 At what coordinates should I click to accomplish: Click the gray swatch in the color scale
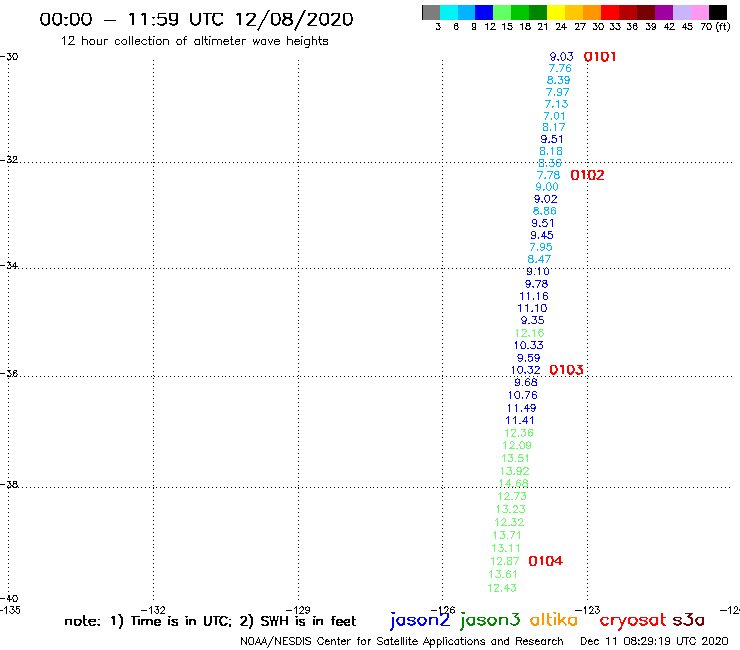pos(431,12)
